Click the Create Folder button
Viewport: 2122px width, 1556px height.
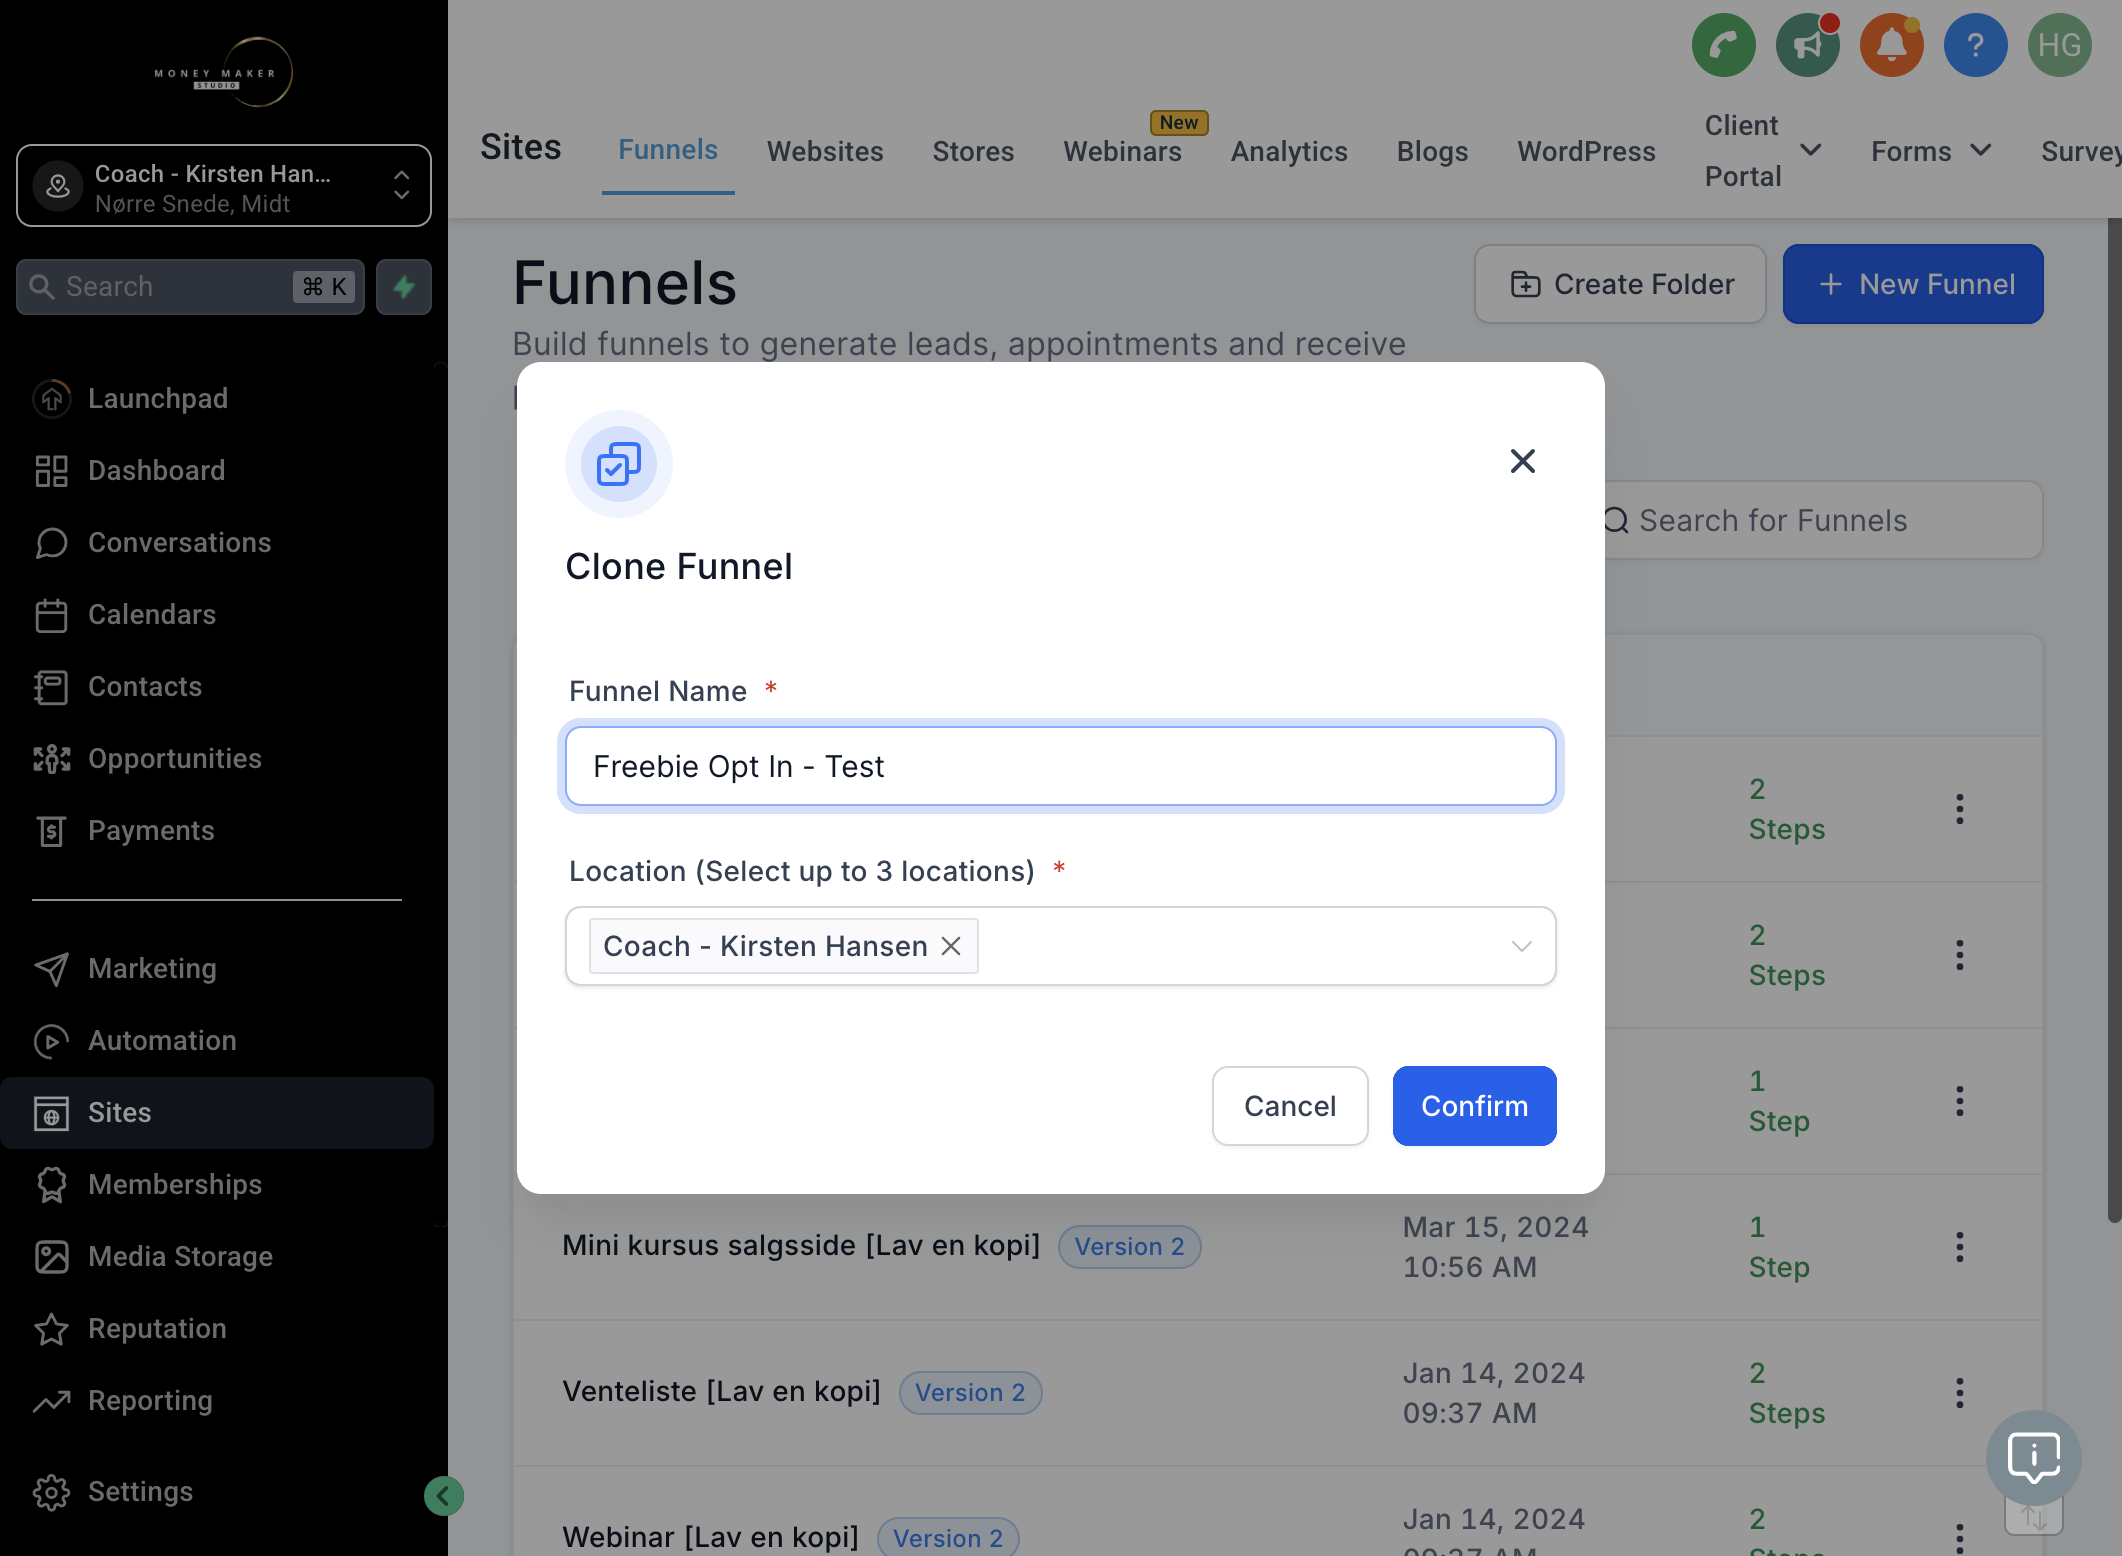coord(1620,284)
